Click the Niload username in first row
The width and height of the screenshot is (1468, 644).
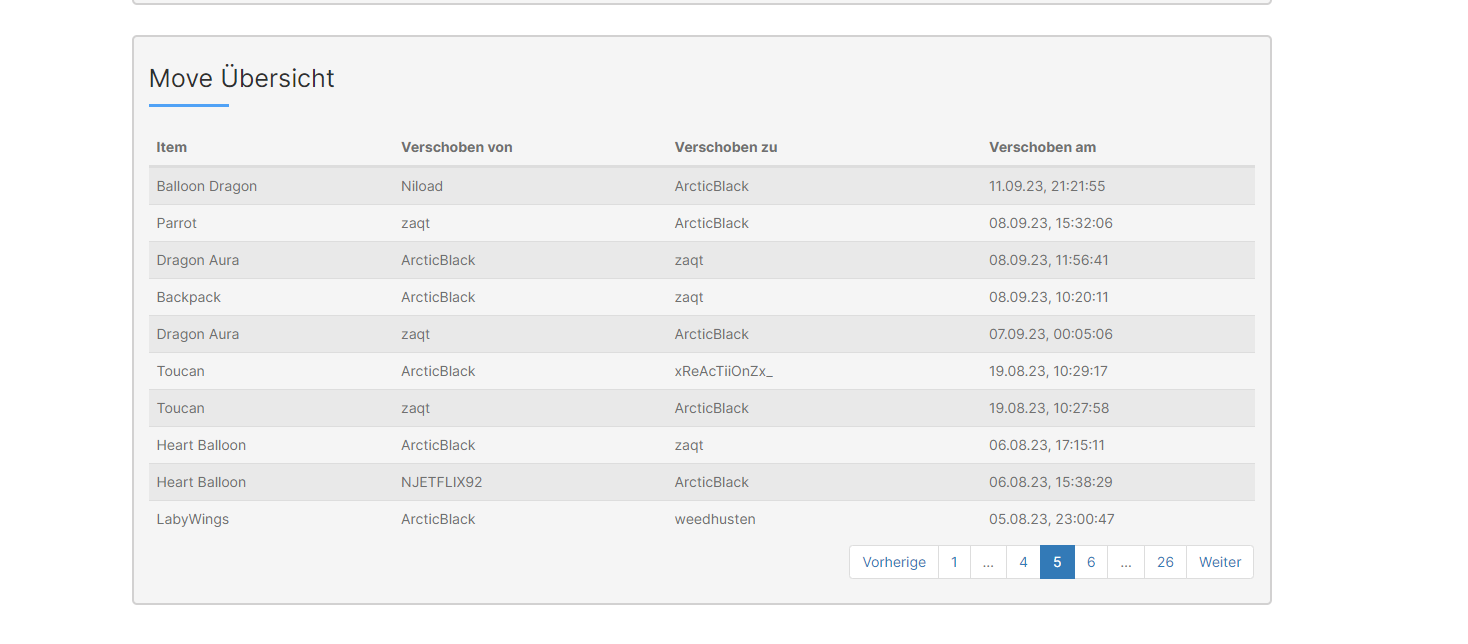click(422, 186)
